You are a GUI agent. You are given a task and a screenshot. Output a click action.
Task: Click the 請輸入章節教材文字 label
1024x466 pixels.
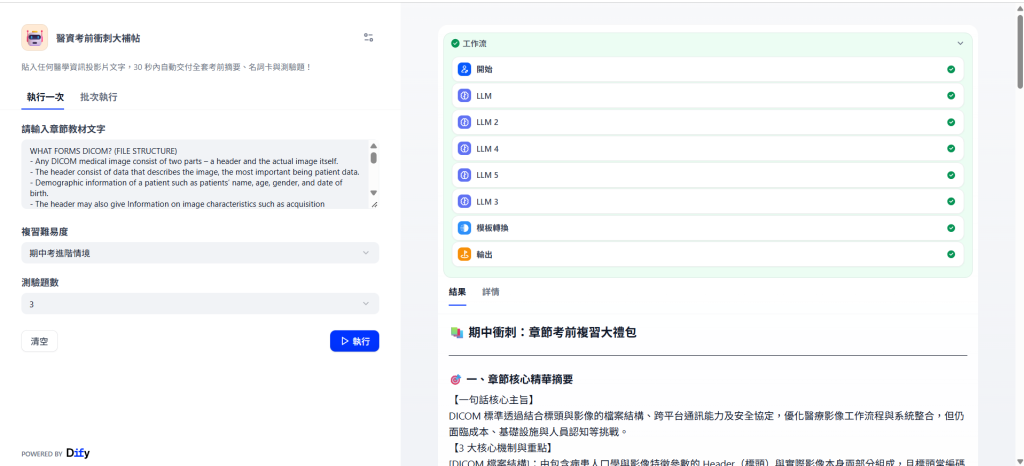click(x=63, y=129)
